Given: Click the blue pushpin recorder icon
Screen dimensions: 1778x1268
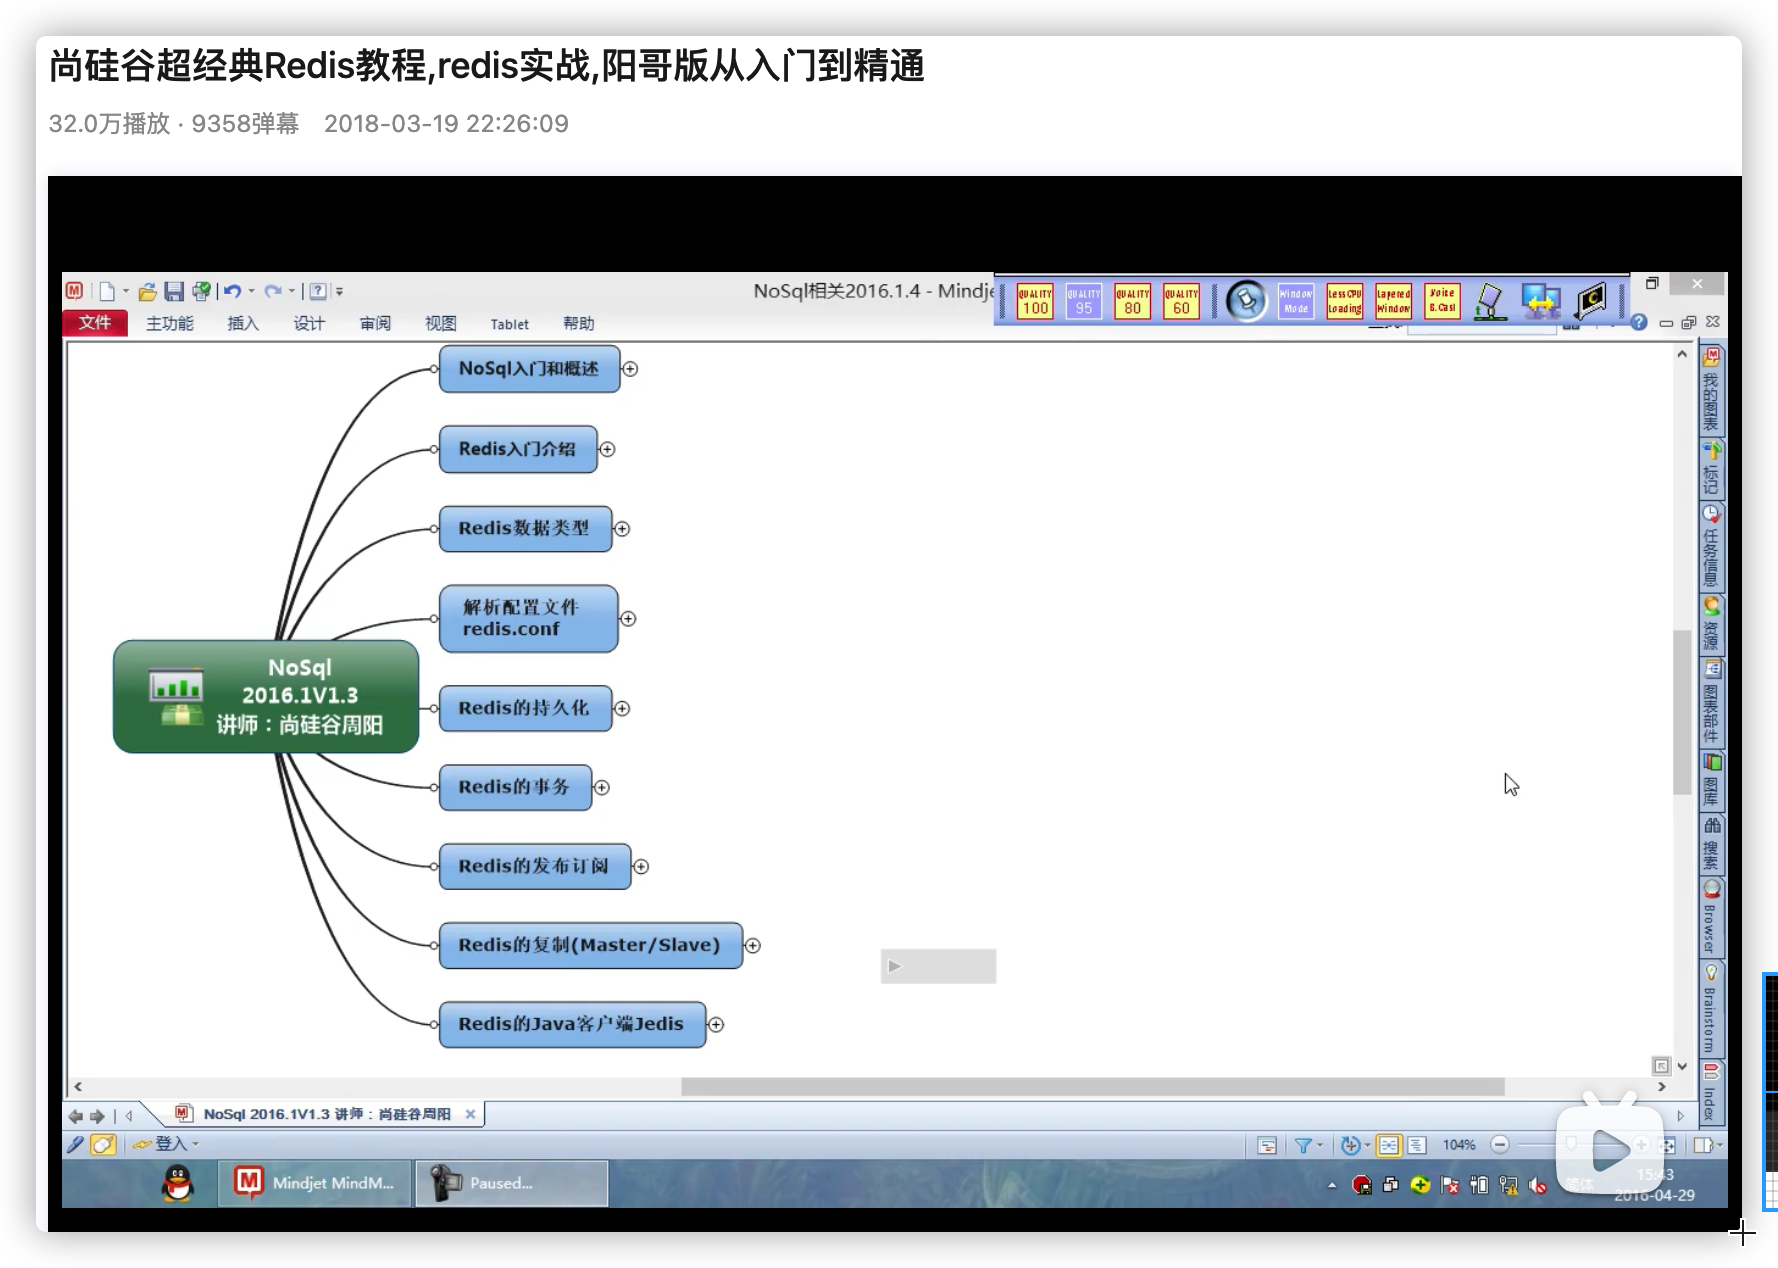Looking at the screenshot, I should [x=1246, y=301].
